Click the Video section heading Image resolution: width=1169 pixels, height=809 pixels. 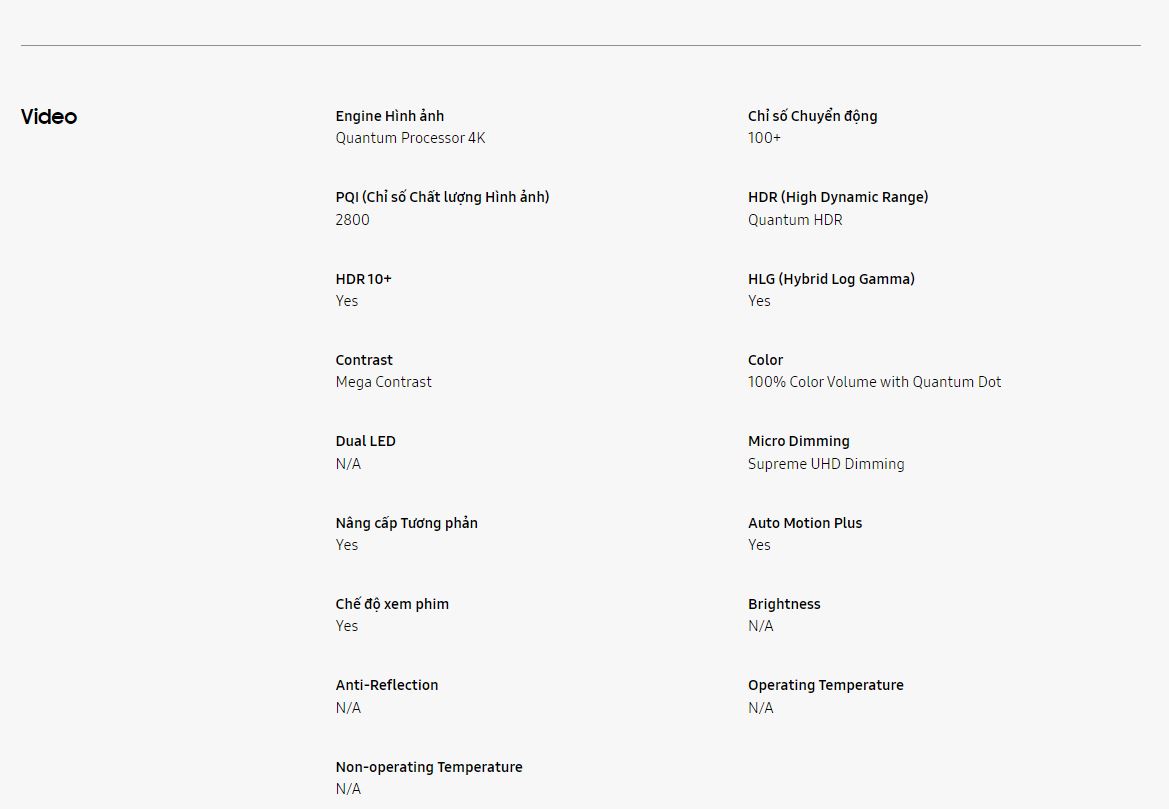point(49,117)
